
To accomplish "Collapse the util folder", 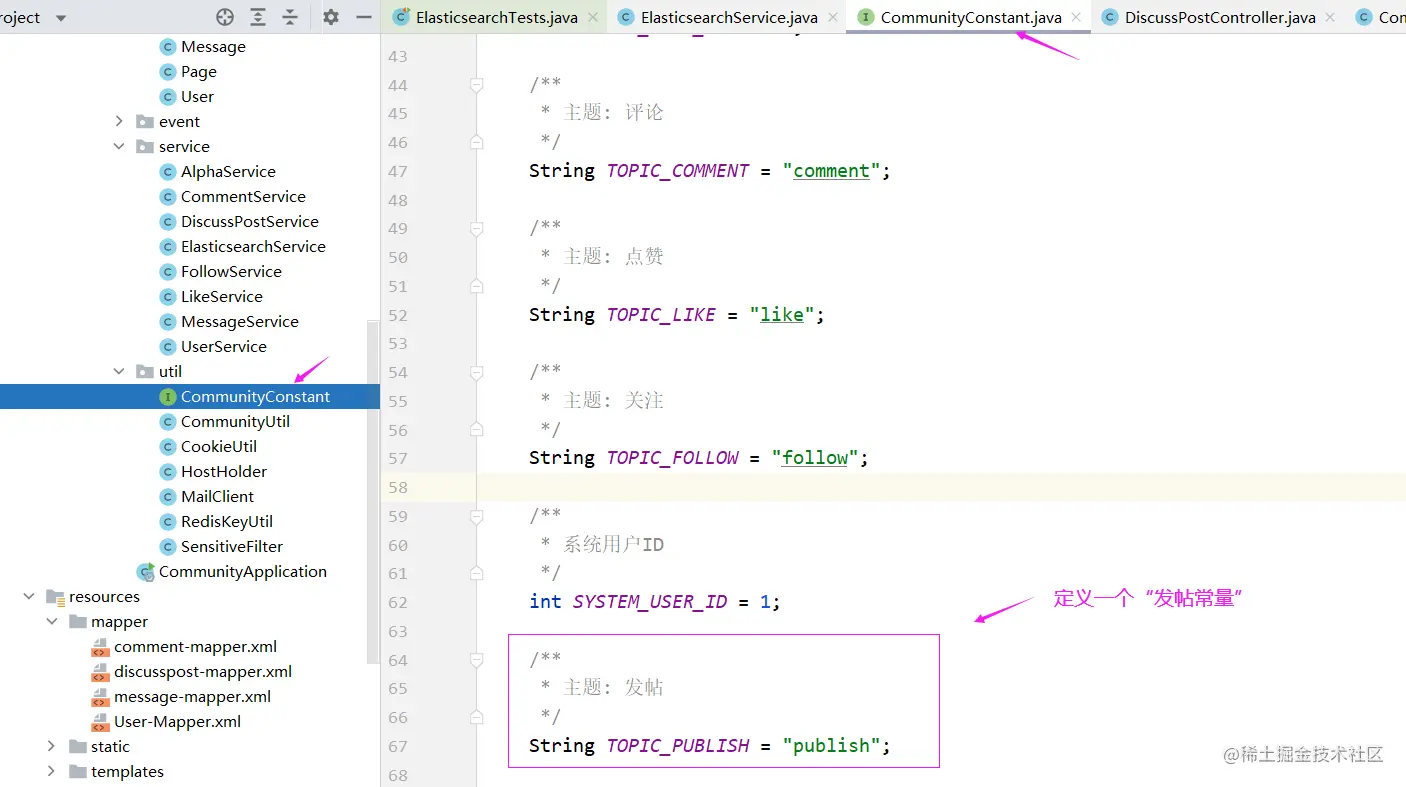I will click(119, 371).
